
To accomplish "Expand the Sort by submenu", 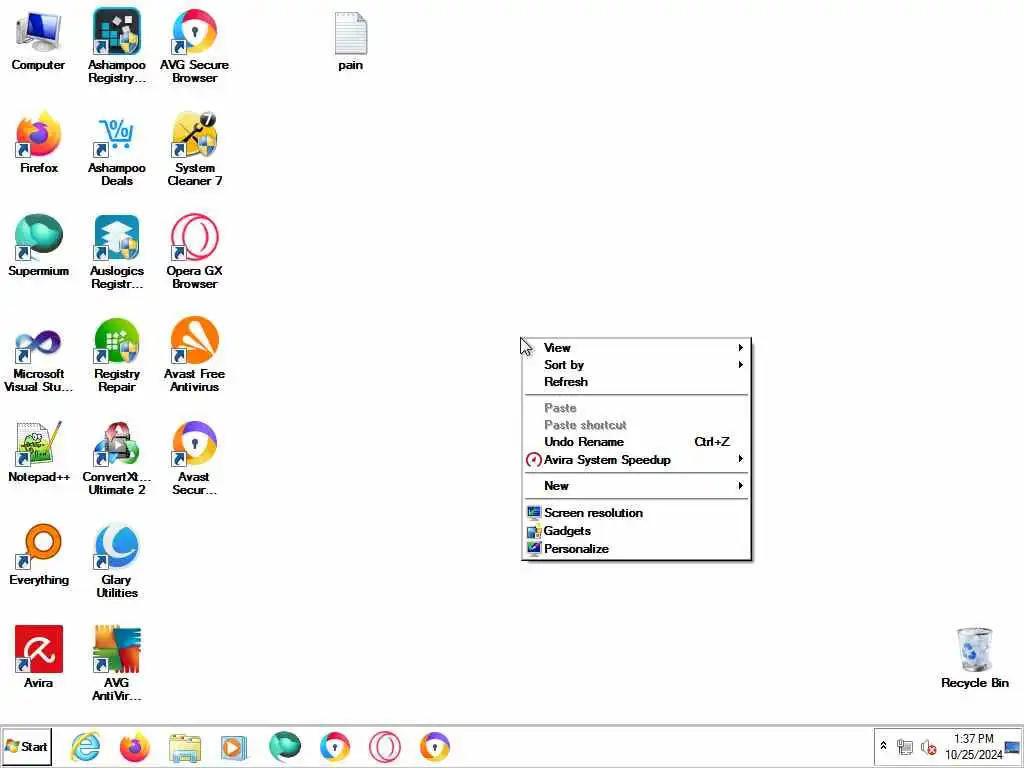I will coord(637,364).
